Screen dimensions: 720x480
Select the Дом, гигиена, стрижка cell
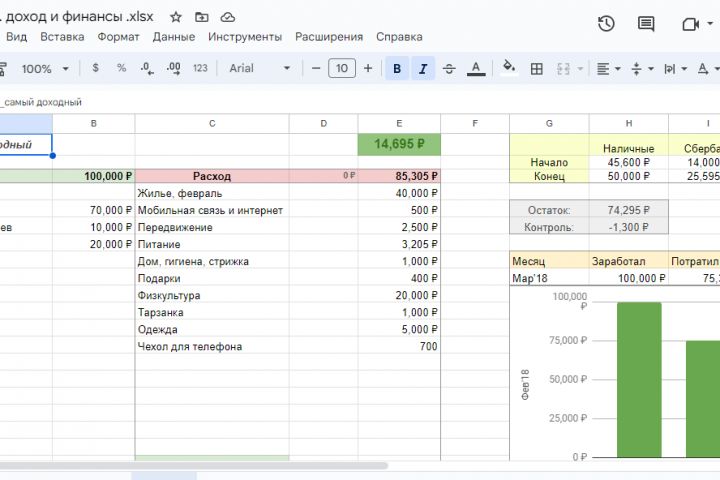point(212,261)
